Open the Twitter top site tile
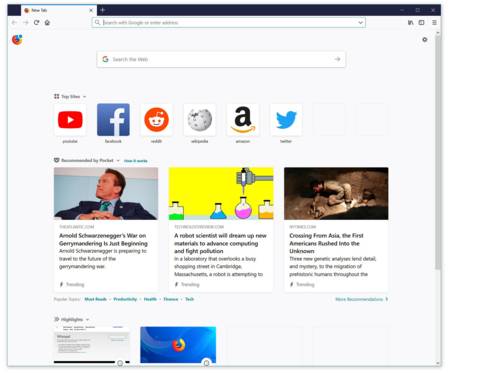The width and height of the screenshot is (500, 373). coord(286,120)
